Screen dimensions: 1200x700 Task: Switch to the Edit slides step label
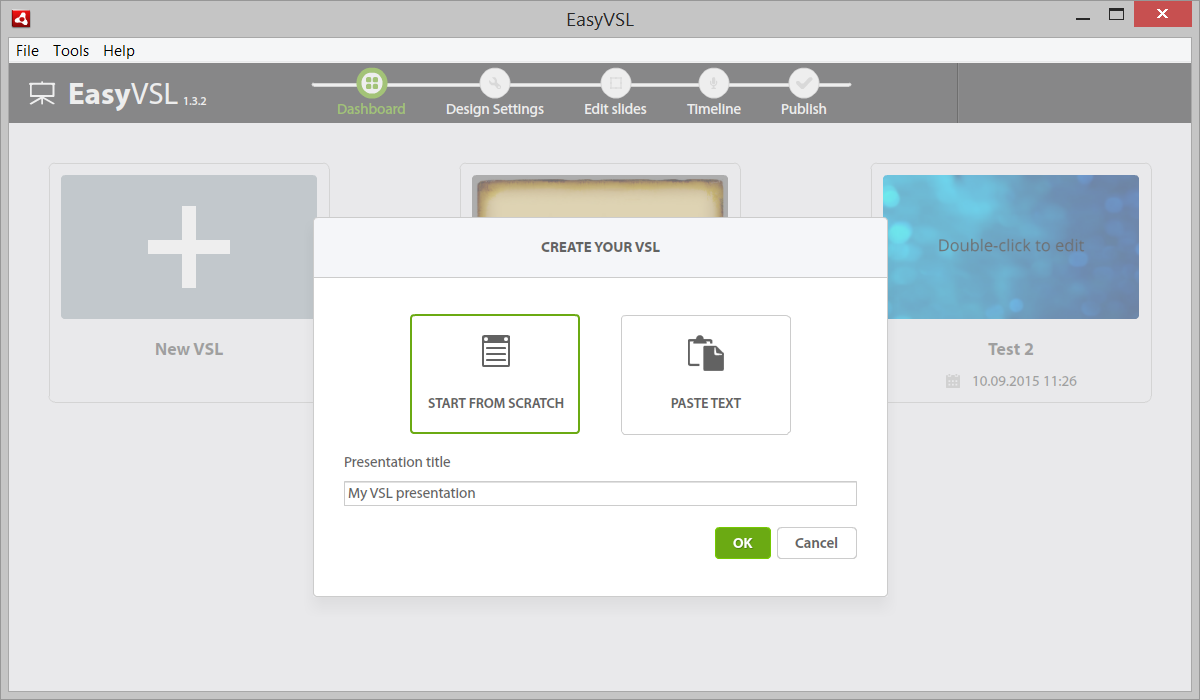coord(616,109)
